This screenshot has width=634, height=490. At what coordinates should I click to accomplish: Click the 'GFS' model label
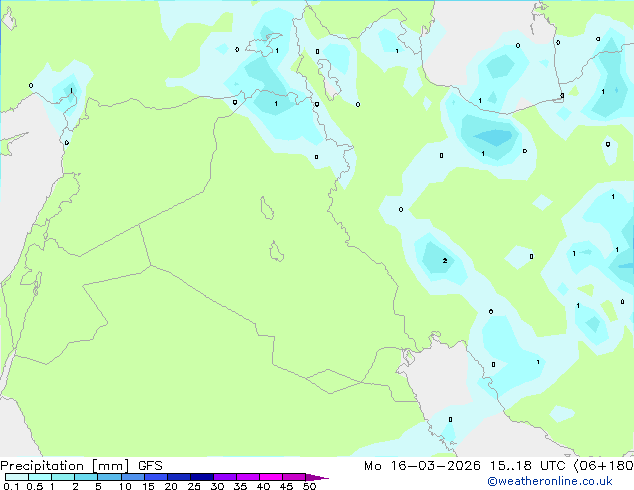pos(150,466)
